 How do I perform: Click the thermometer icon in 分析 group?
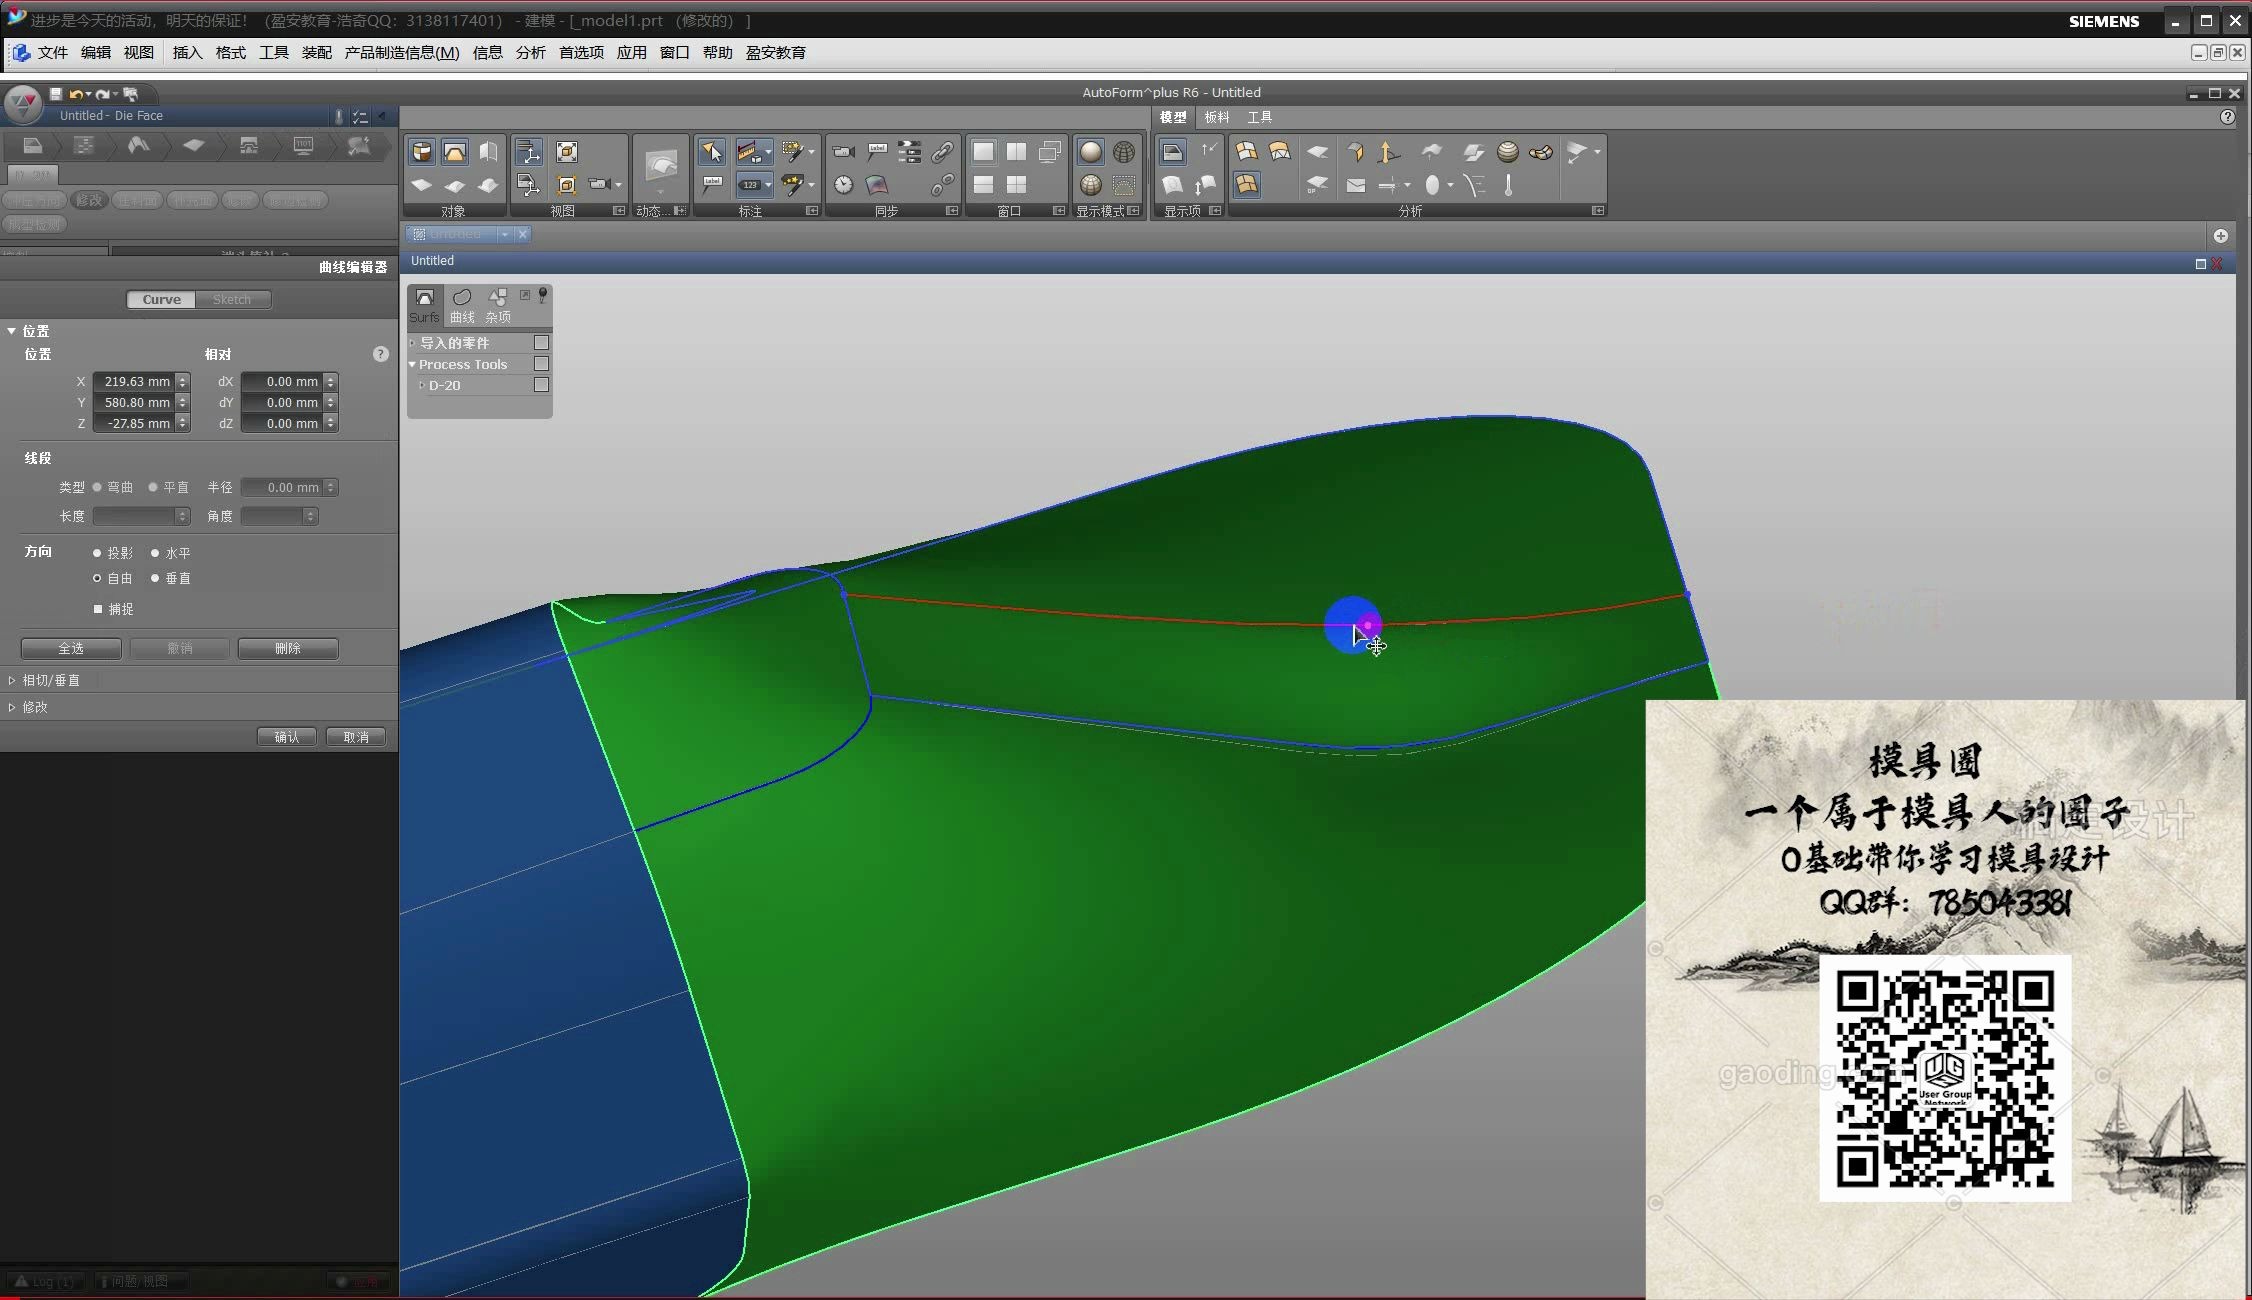point(1508,185)
